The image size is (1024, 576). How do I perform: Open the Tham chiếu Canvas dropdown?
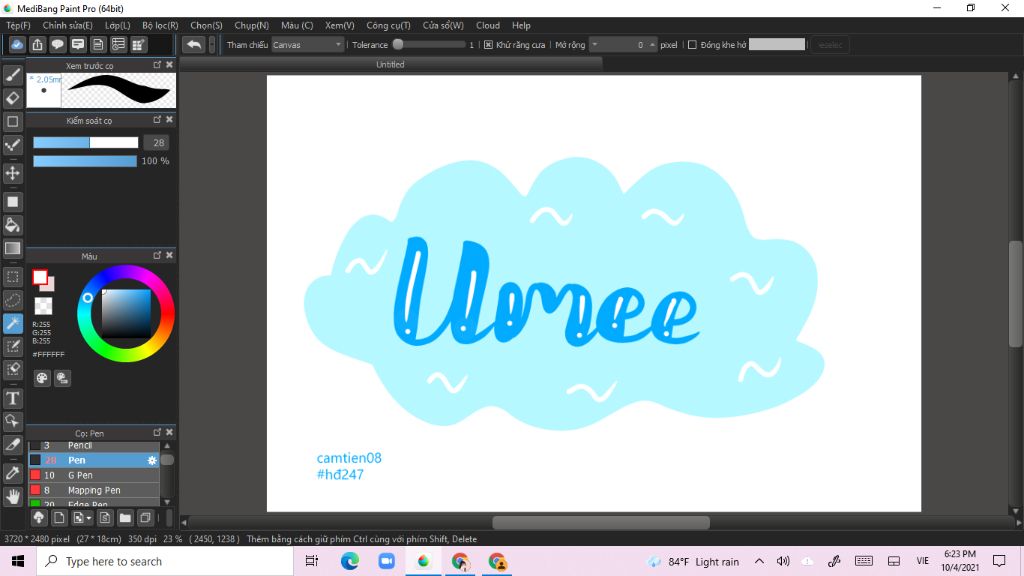point(307,44)
